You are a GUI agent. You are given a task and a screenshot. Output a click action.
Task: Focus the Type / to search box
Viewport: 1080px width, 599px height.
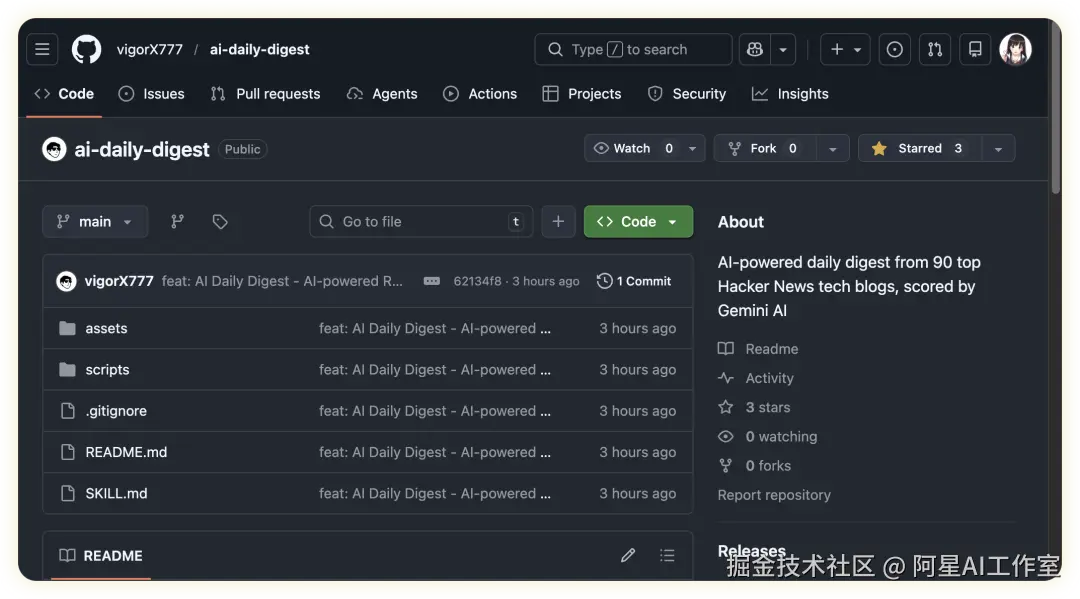click(633, 50)
